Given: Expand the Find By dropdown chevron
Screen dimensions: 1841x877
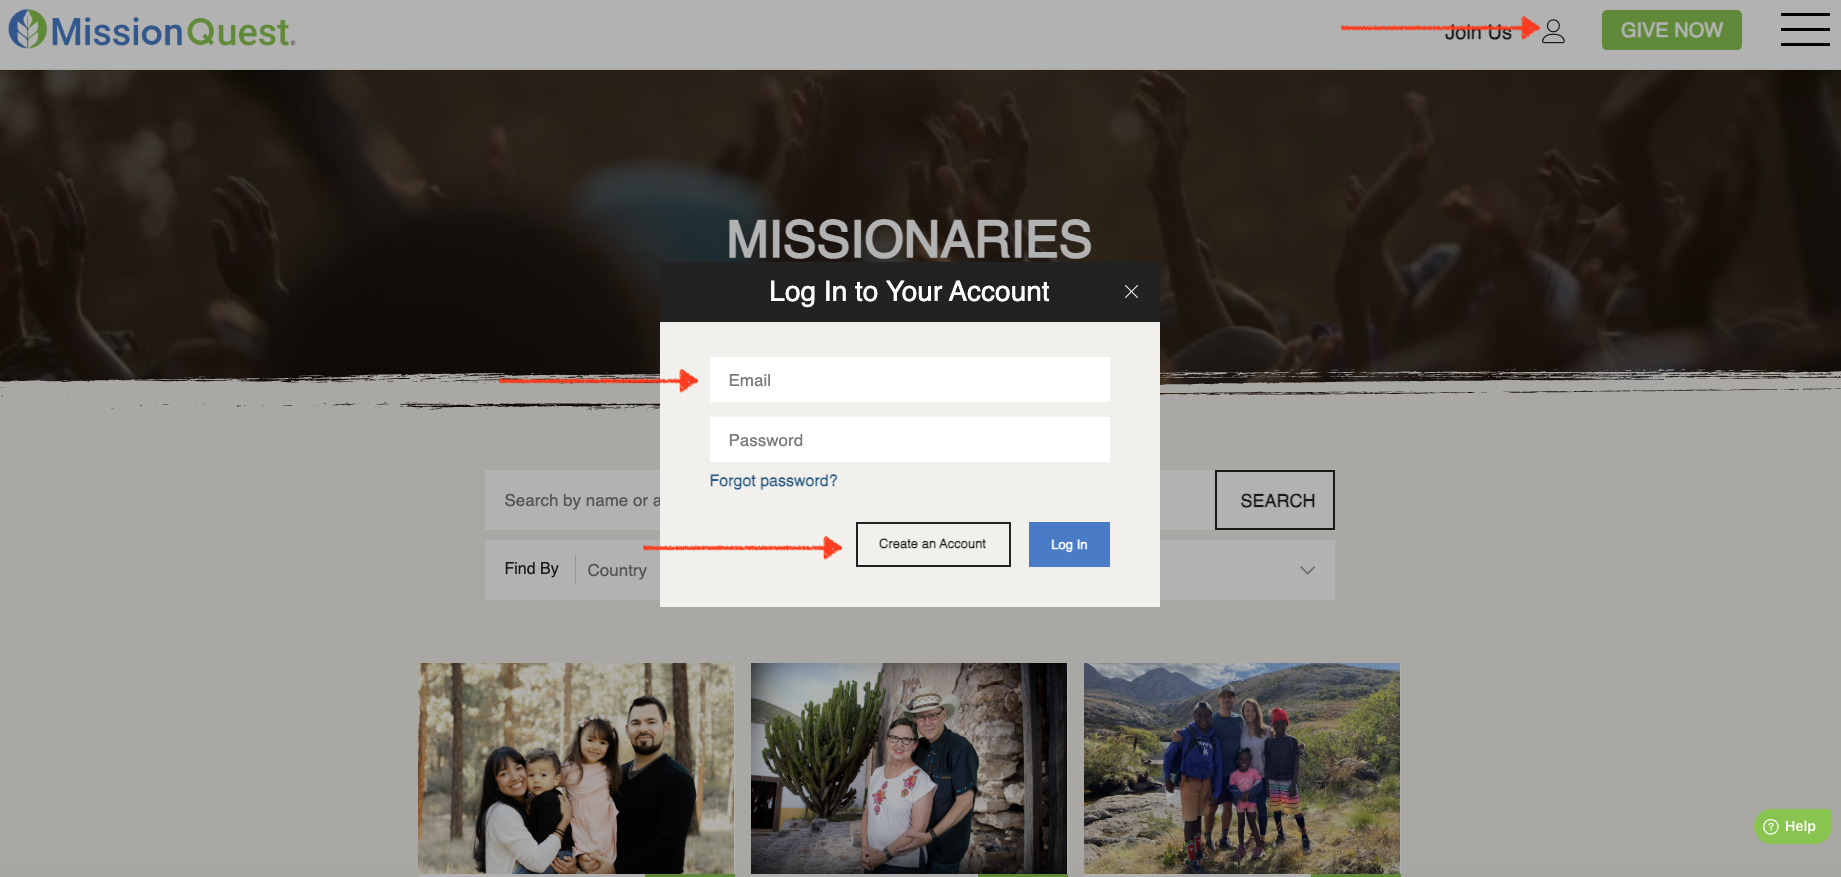Looking at the screenshot, I should 1307,570.
